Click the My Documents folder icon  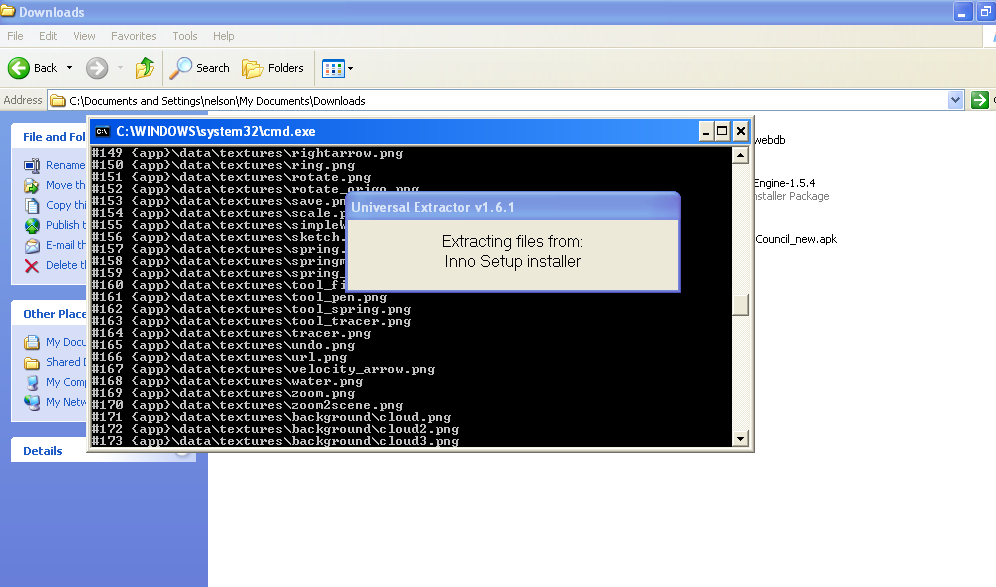(32, 342)
